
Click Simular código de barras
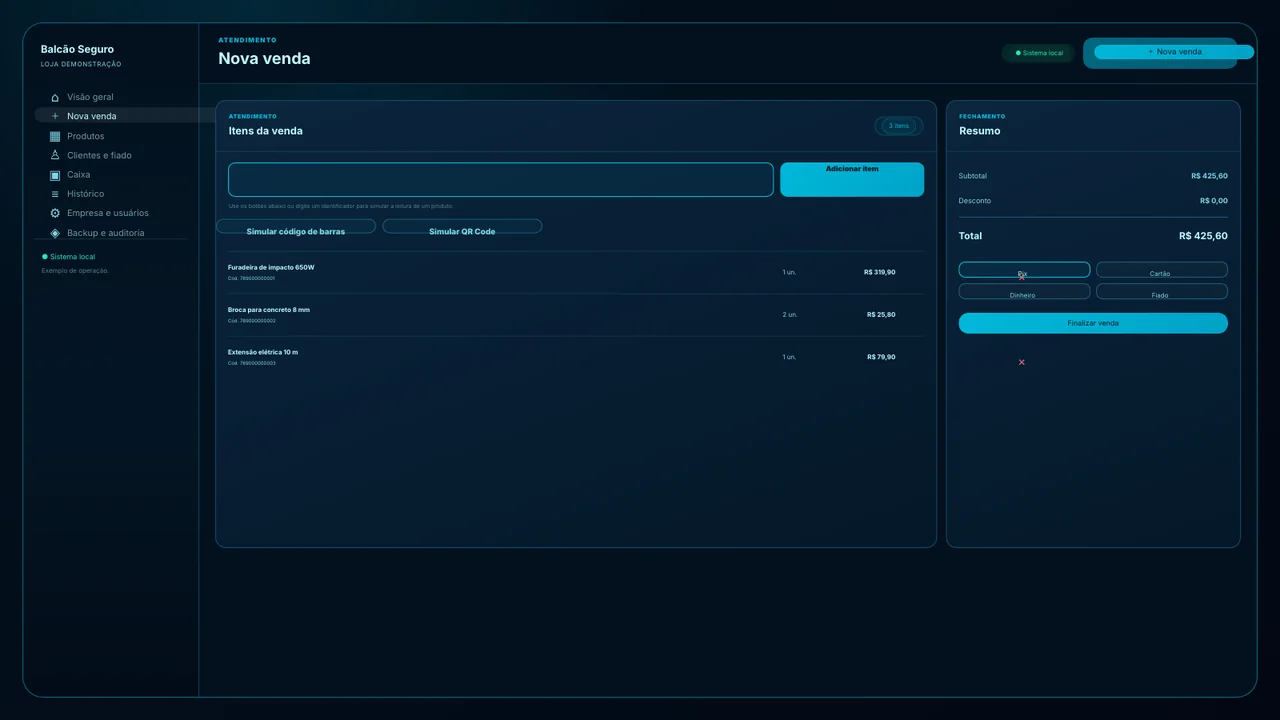click(296, 227)
